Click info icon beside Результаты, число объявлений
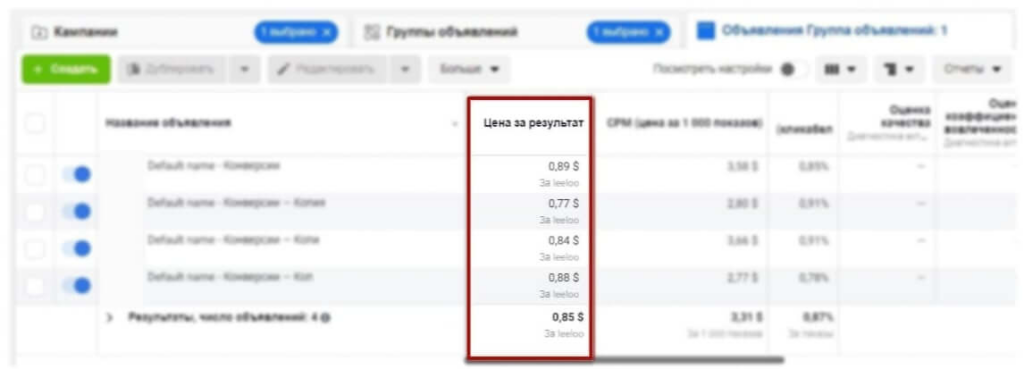The image size is (1024, 369). click(325, 318)
